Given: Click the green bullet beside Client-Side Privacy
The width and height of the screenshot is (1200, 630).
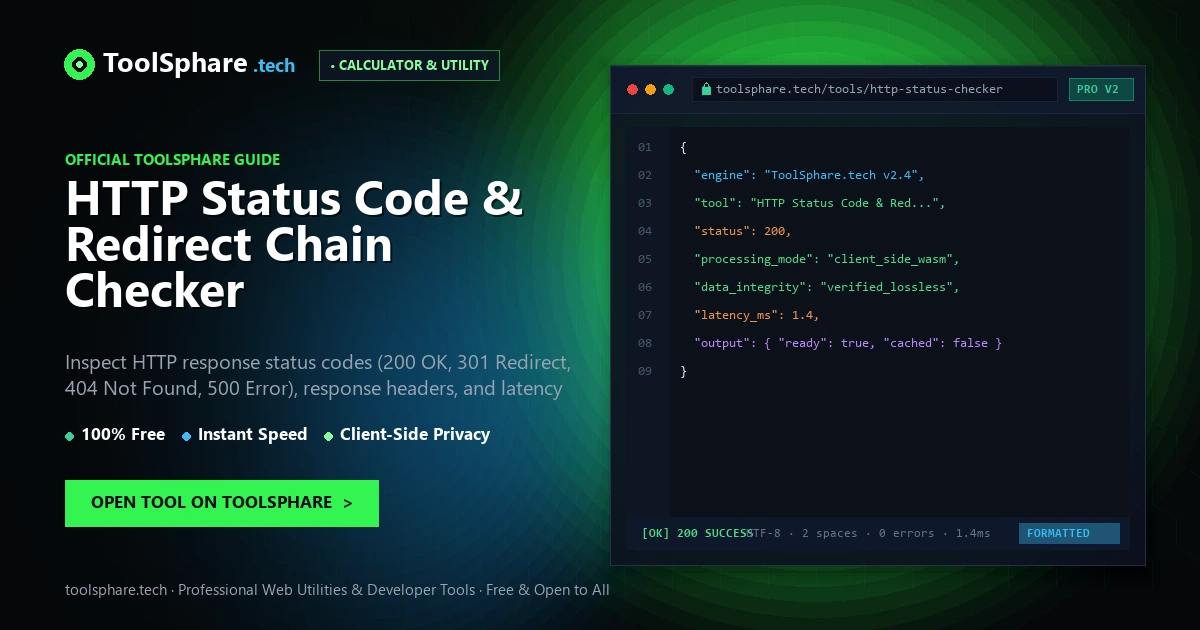Looking at the screenshot, I should pyautogui.click(x=328, y=436).
